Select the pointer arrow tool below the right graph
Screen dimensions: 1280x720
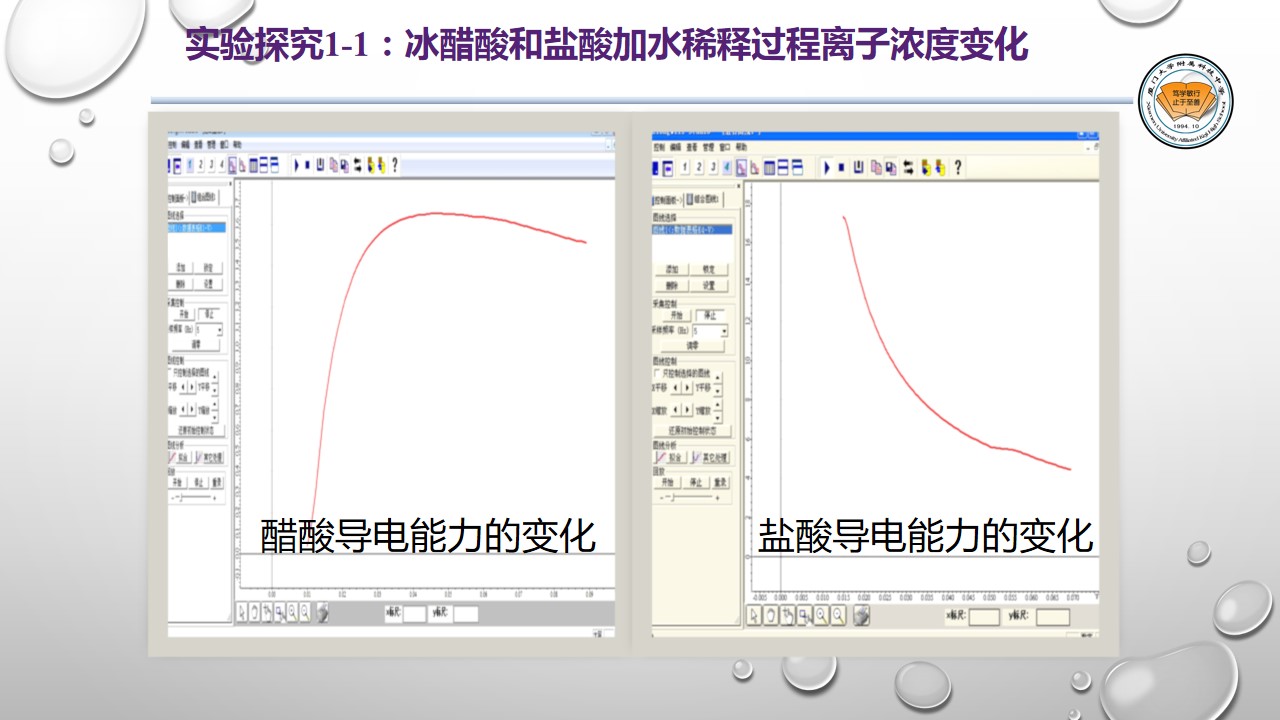(754, 616)
